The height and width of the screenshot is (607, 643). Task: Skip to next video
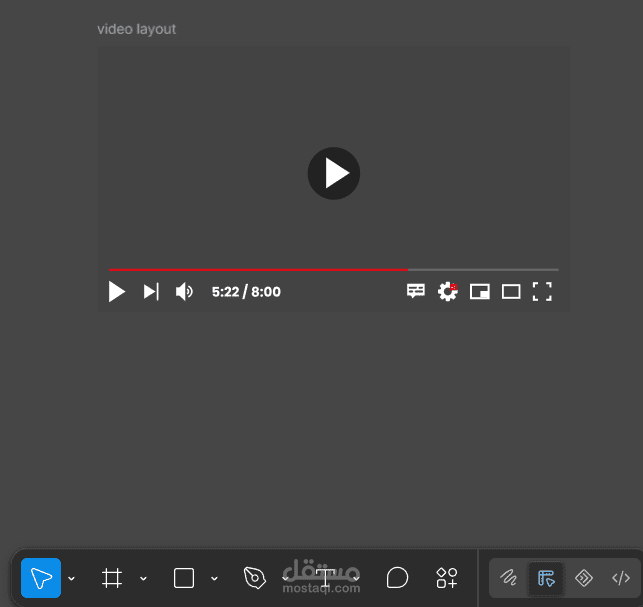[151, 292]
